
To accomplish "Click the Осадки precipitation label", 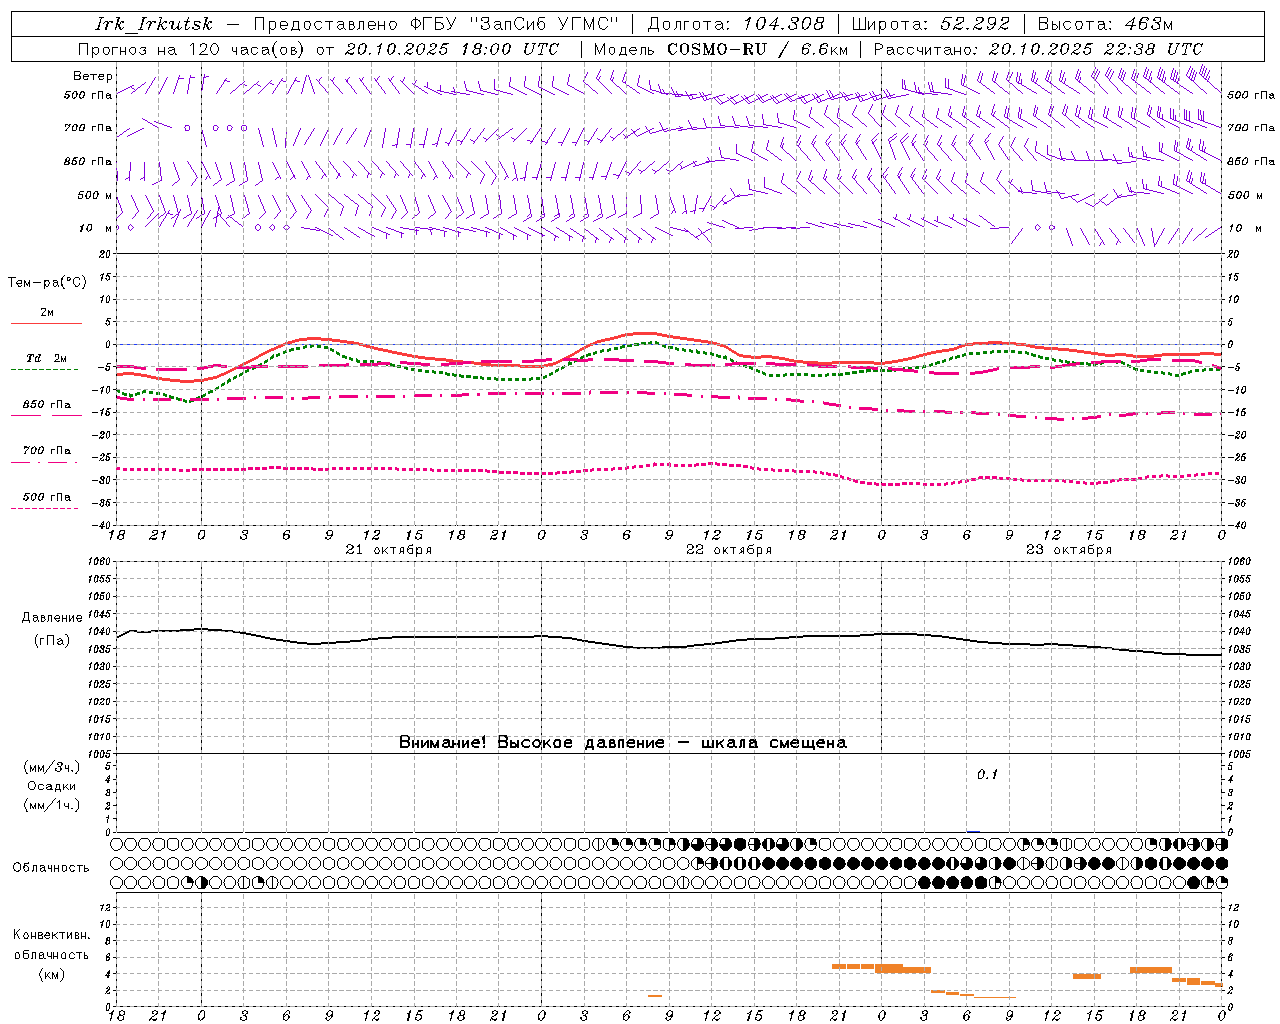I will [52, 786].
